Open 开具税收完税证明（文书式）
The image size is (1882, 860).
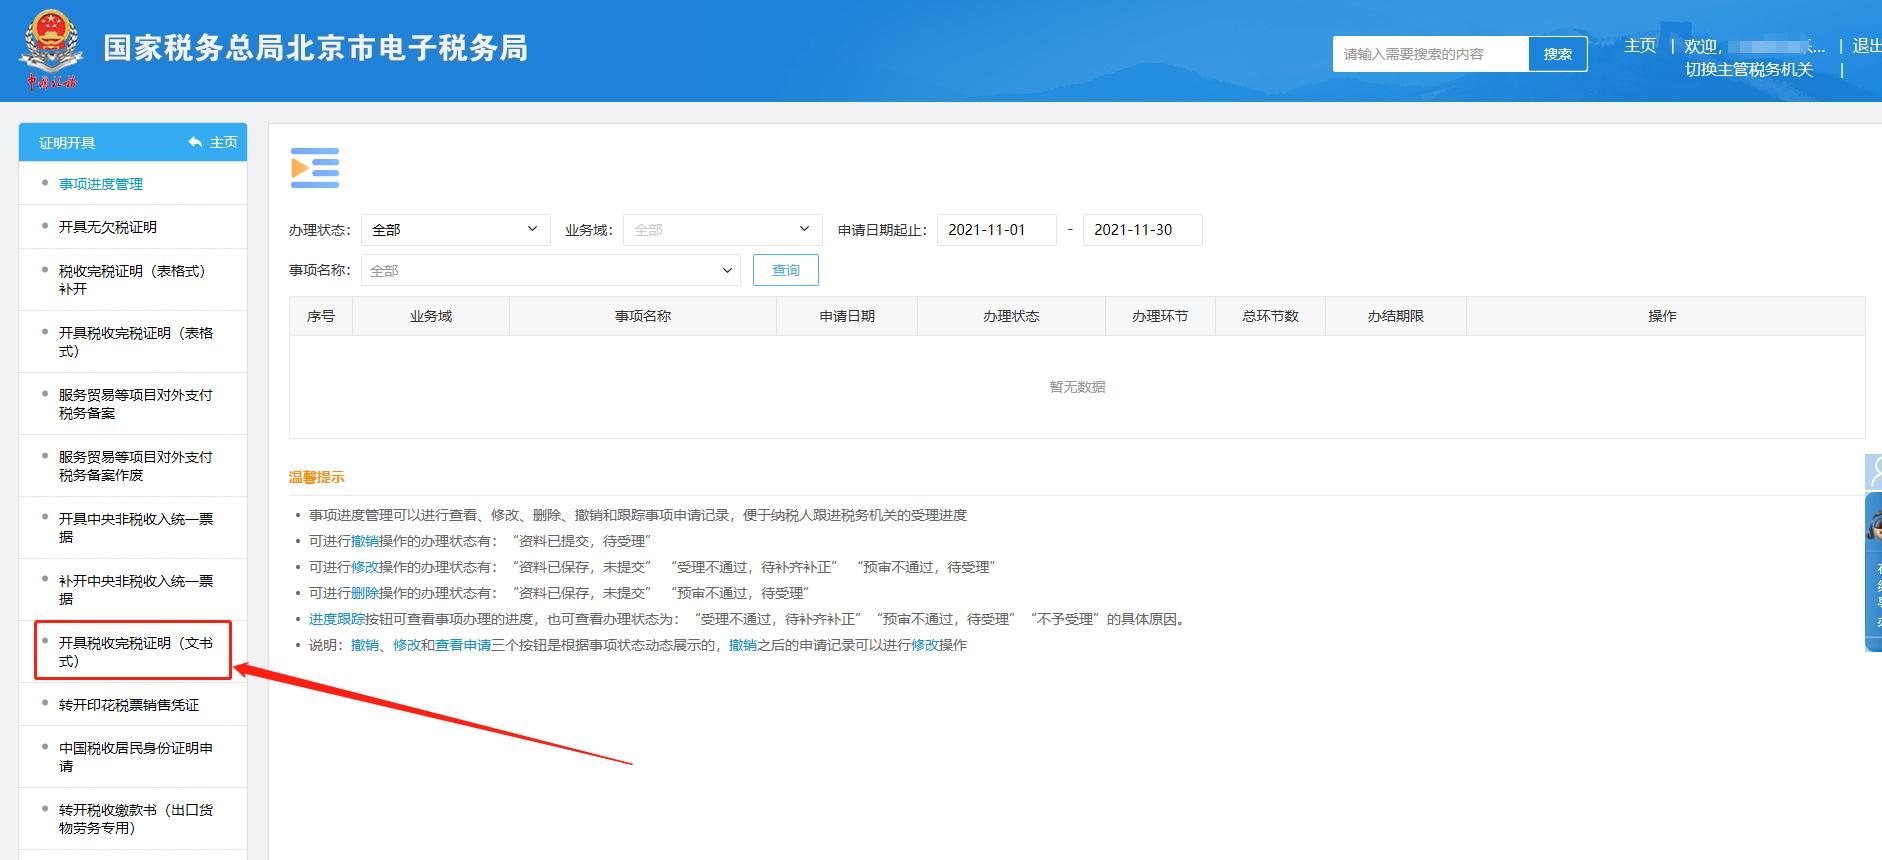(x=136, y=652)
